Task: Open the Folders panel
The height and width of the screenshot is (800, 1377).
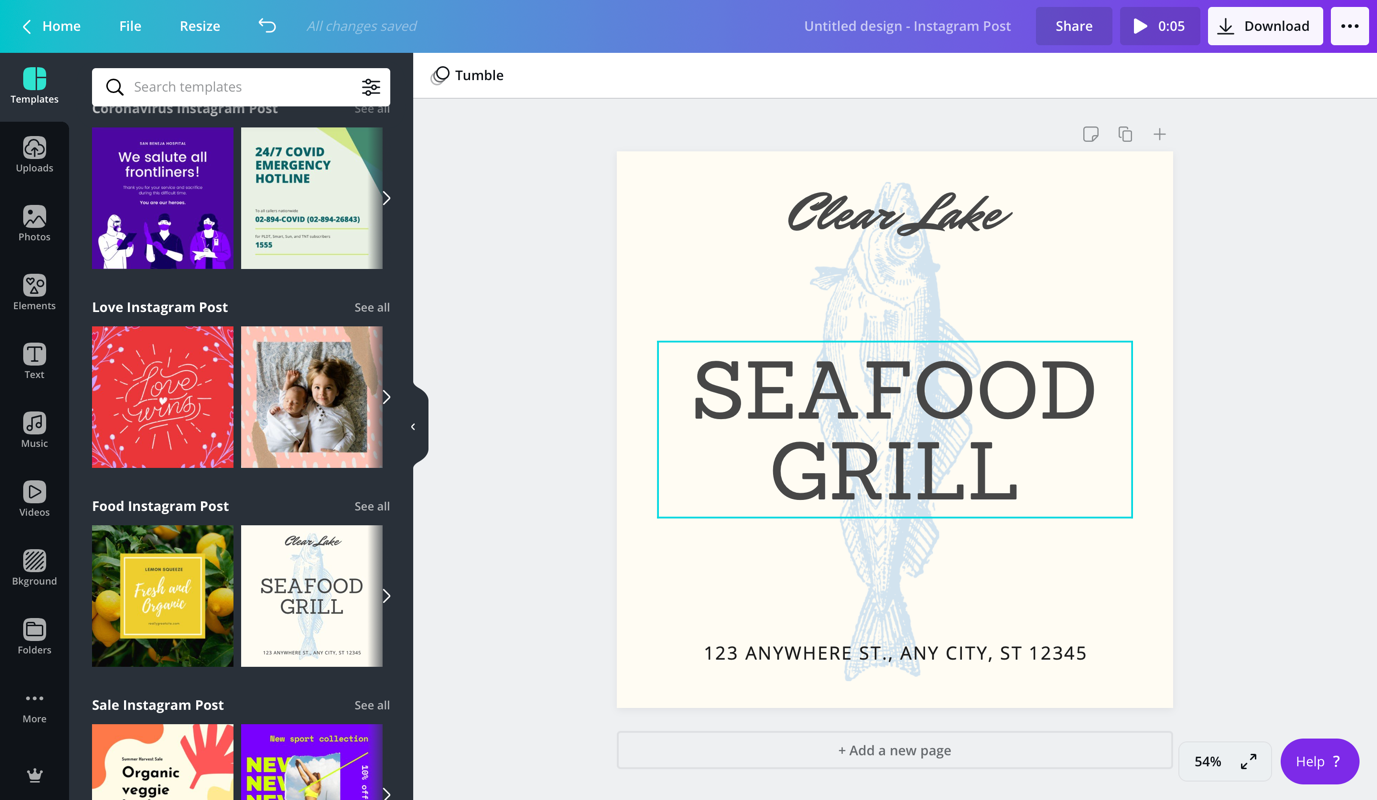Action: [34, 638]
